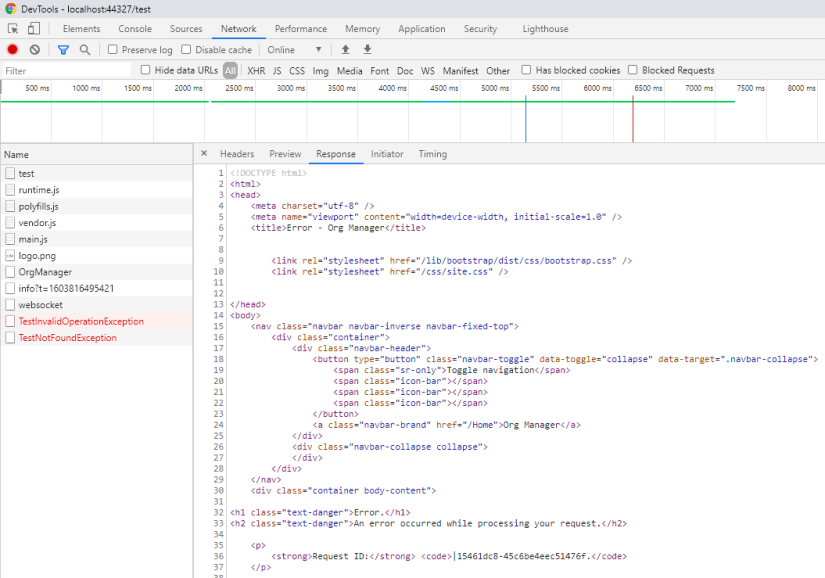Select the main.js request
825x578 pixels.
tap(97, 239)
